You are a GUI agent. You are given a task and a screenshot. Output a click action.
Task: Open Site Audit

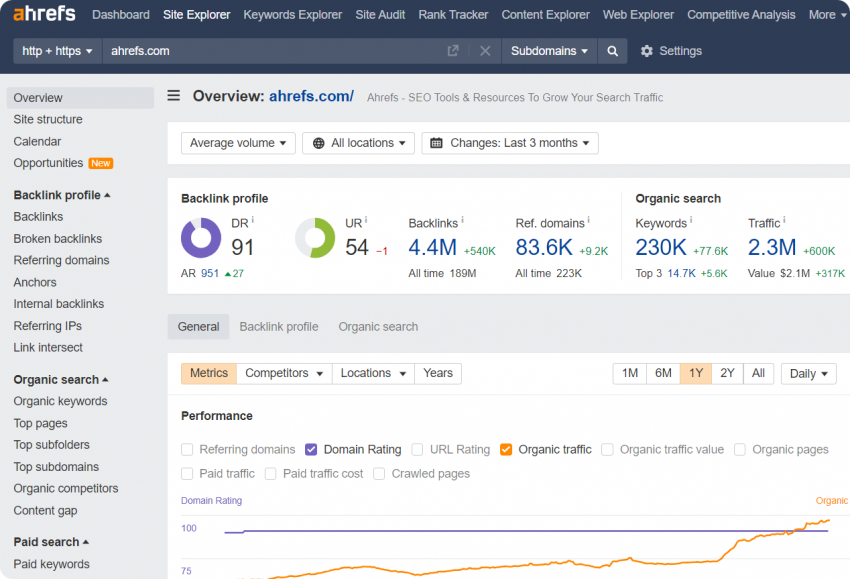click(x=380, y=15)
